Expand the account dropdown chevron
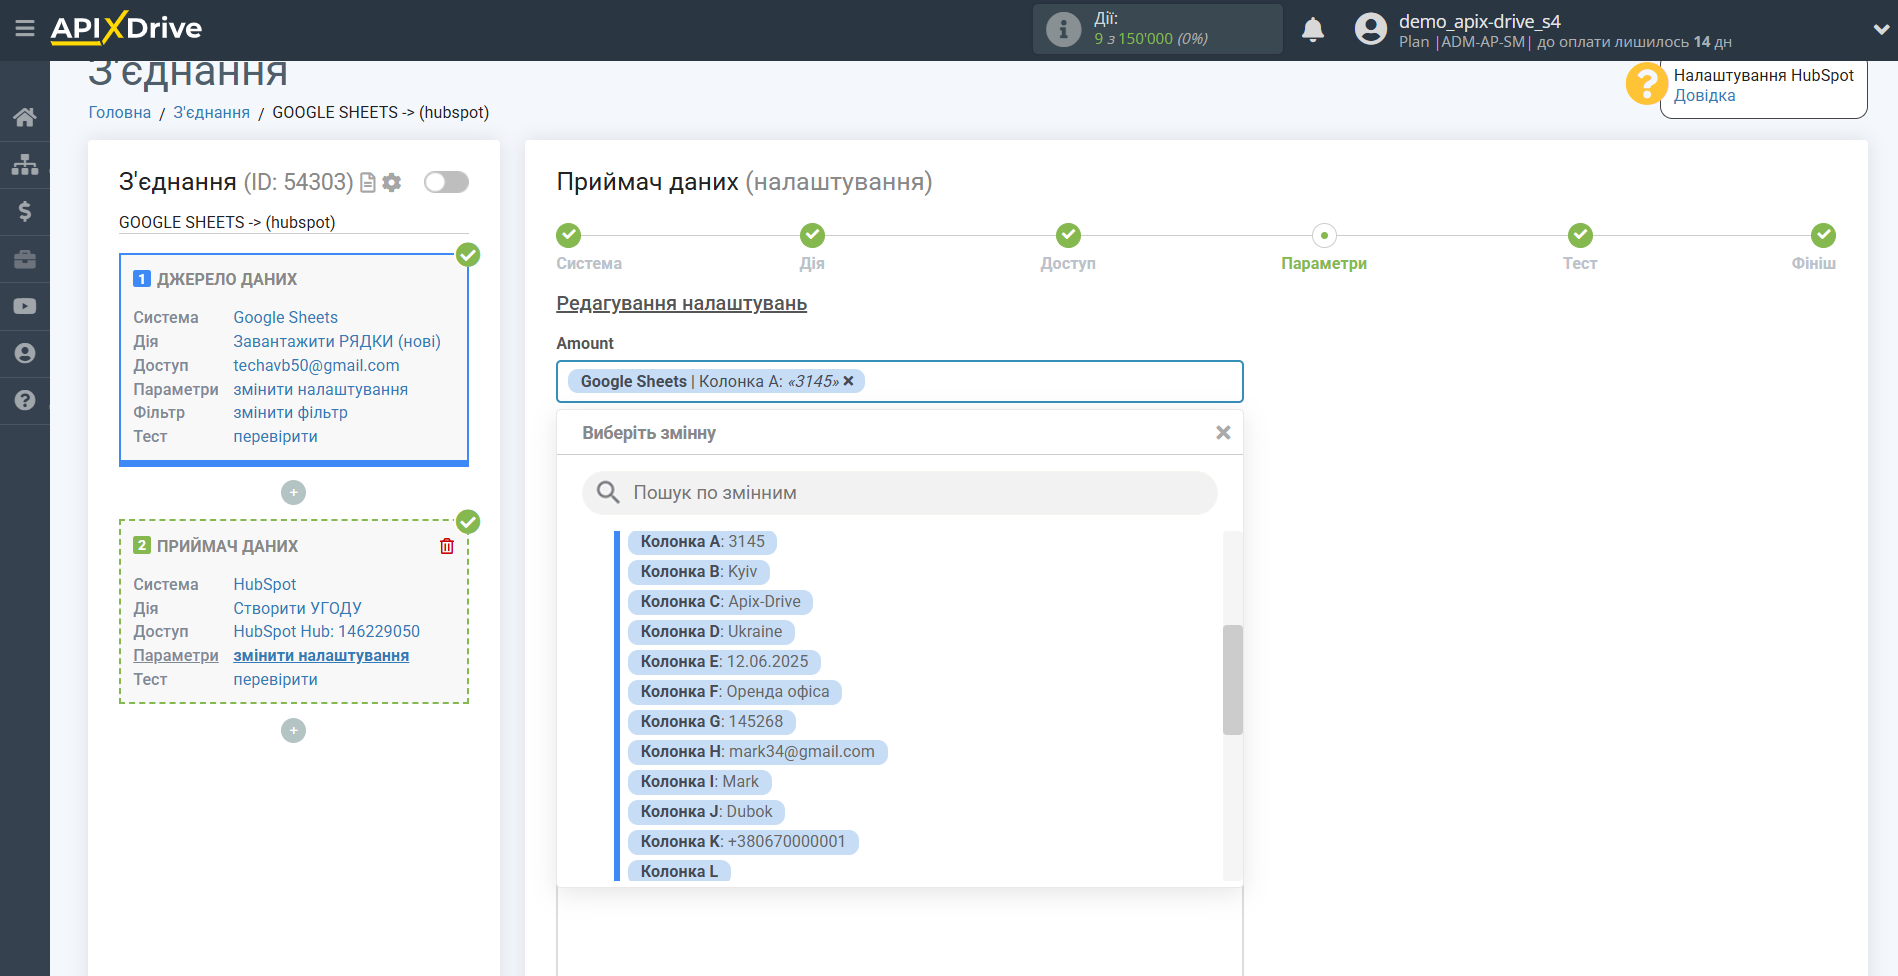 point(1880,29)
